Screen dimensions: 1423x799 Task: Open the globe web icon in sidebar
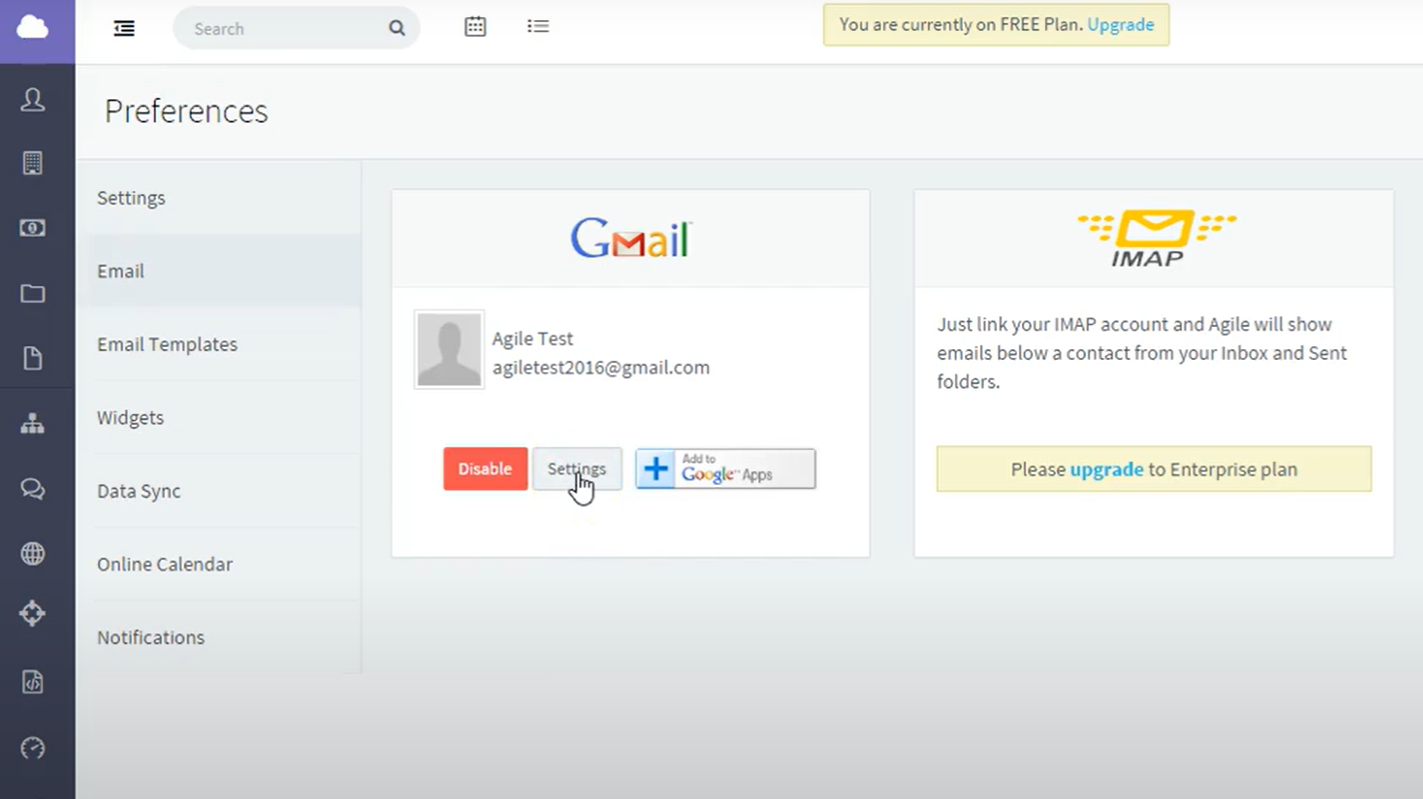pyautogui.click(x=33, y=553)
